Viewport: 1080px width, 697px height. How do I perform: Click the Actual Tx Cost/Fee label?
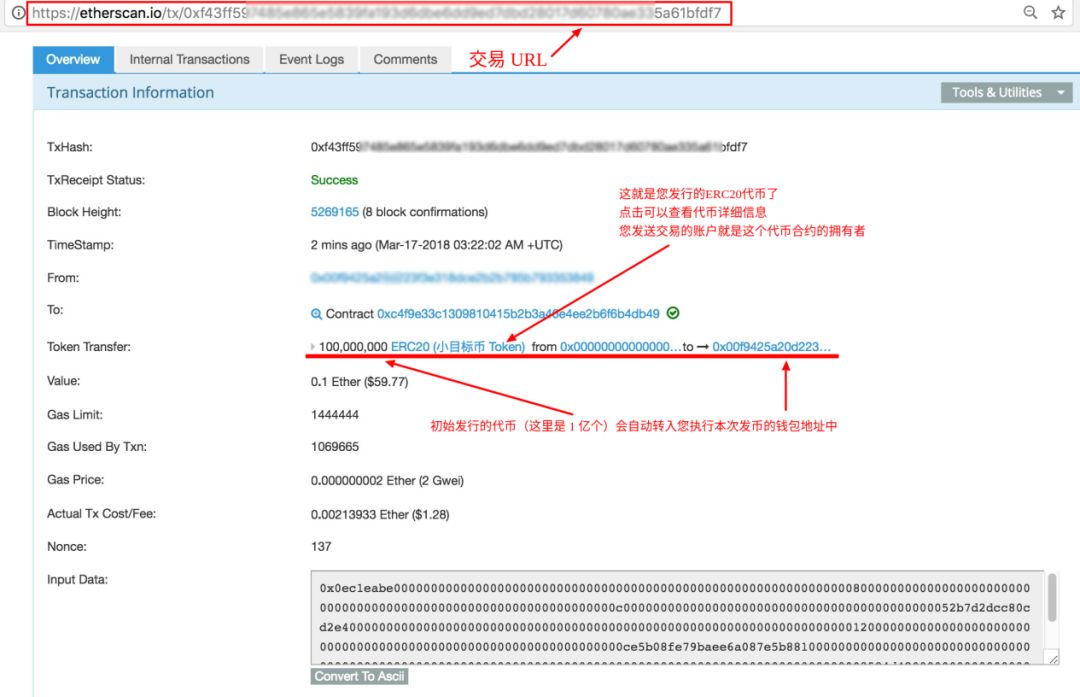point(101,514)
